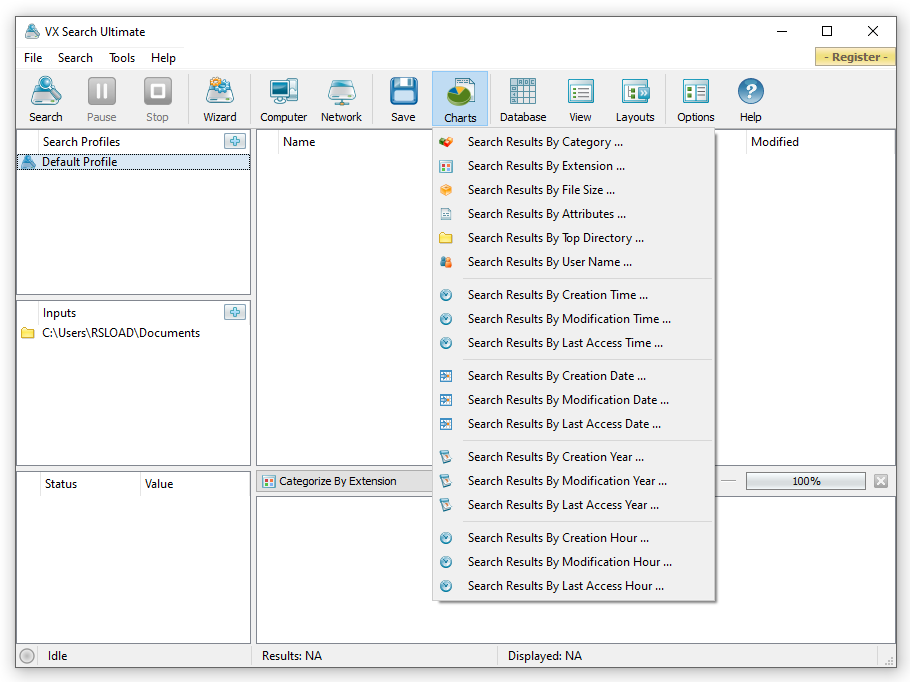Click the 100% progress bar
Image resolution: width=910 pixels, height=682 pixels.
click(806, 481)
